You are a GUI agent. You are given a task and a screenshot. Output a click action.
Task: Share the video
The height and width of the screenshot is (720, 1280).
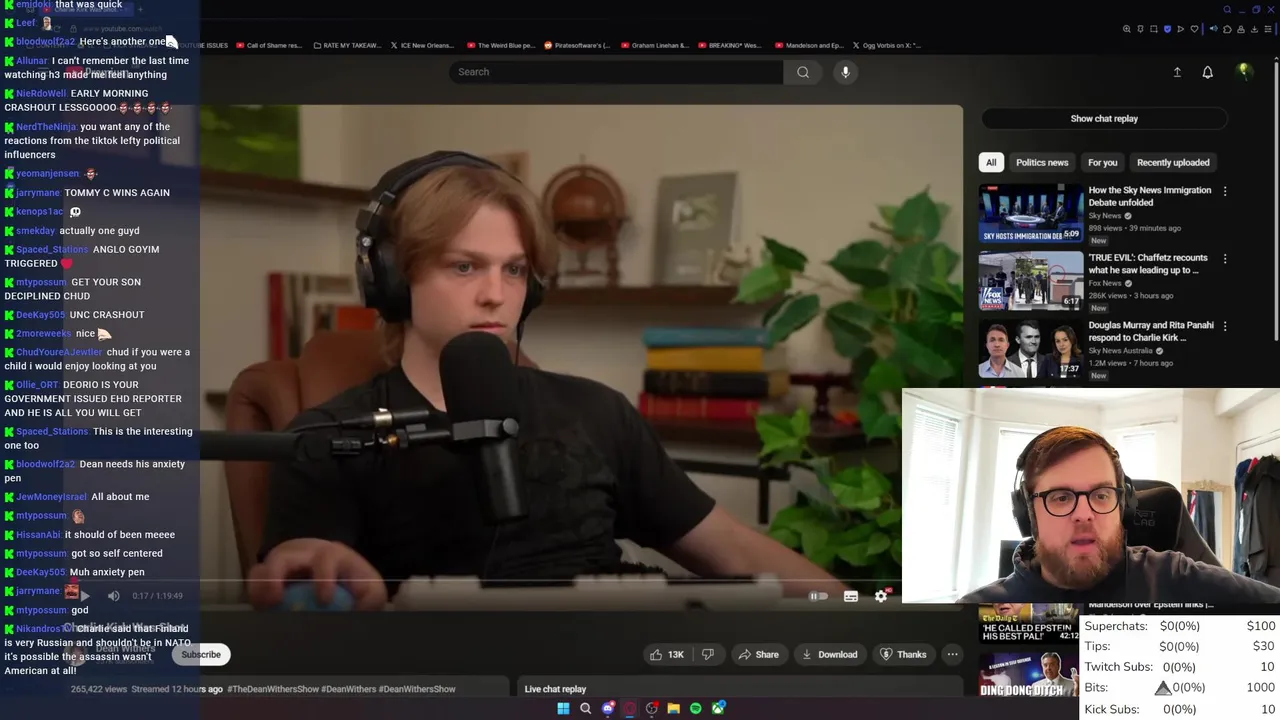click(x=758, y=654)
